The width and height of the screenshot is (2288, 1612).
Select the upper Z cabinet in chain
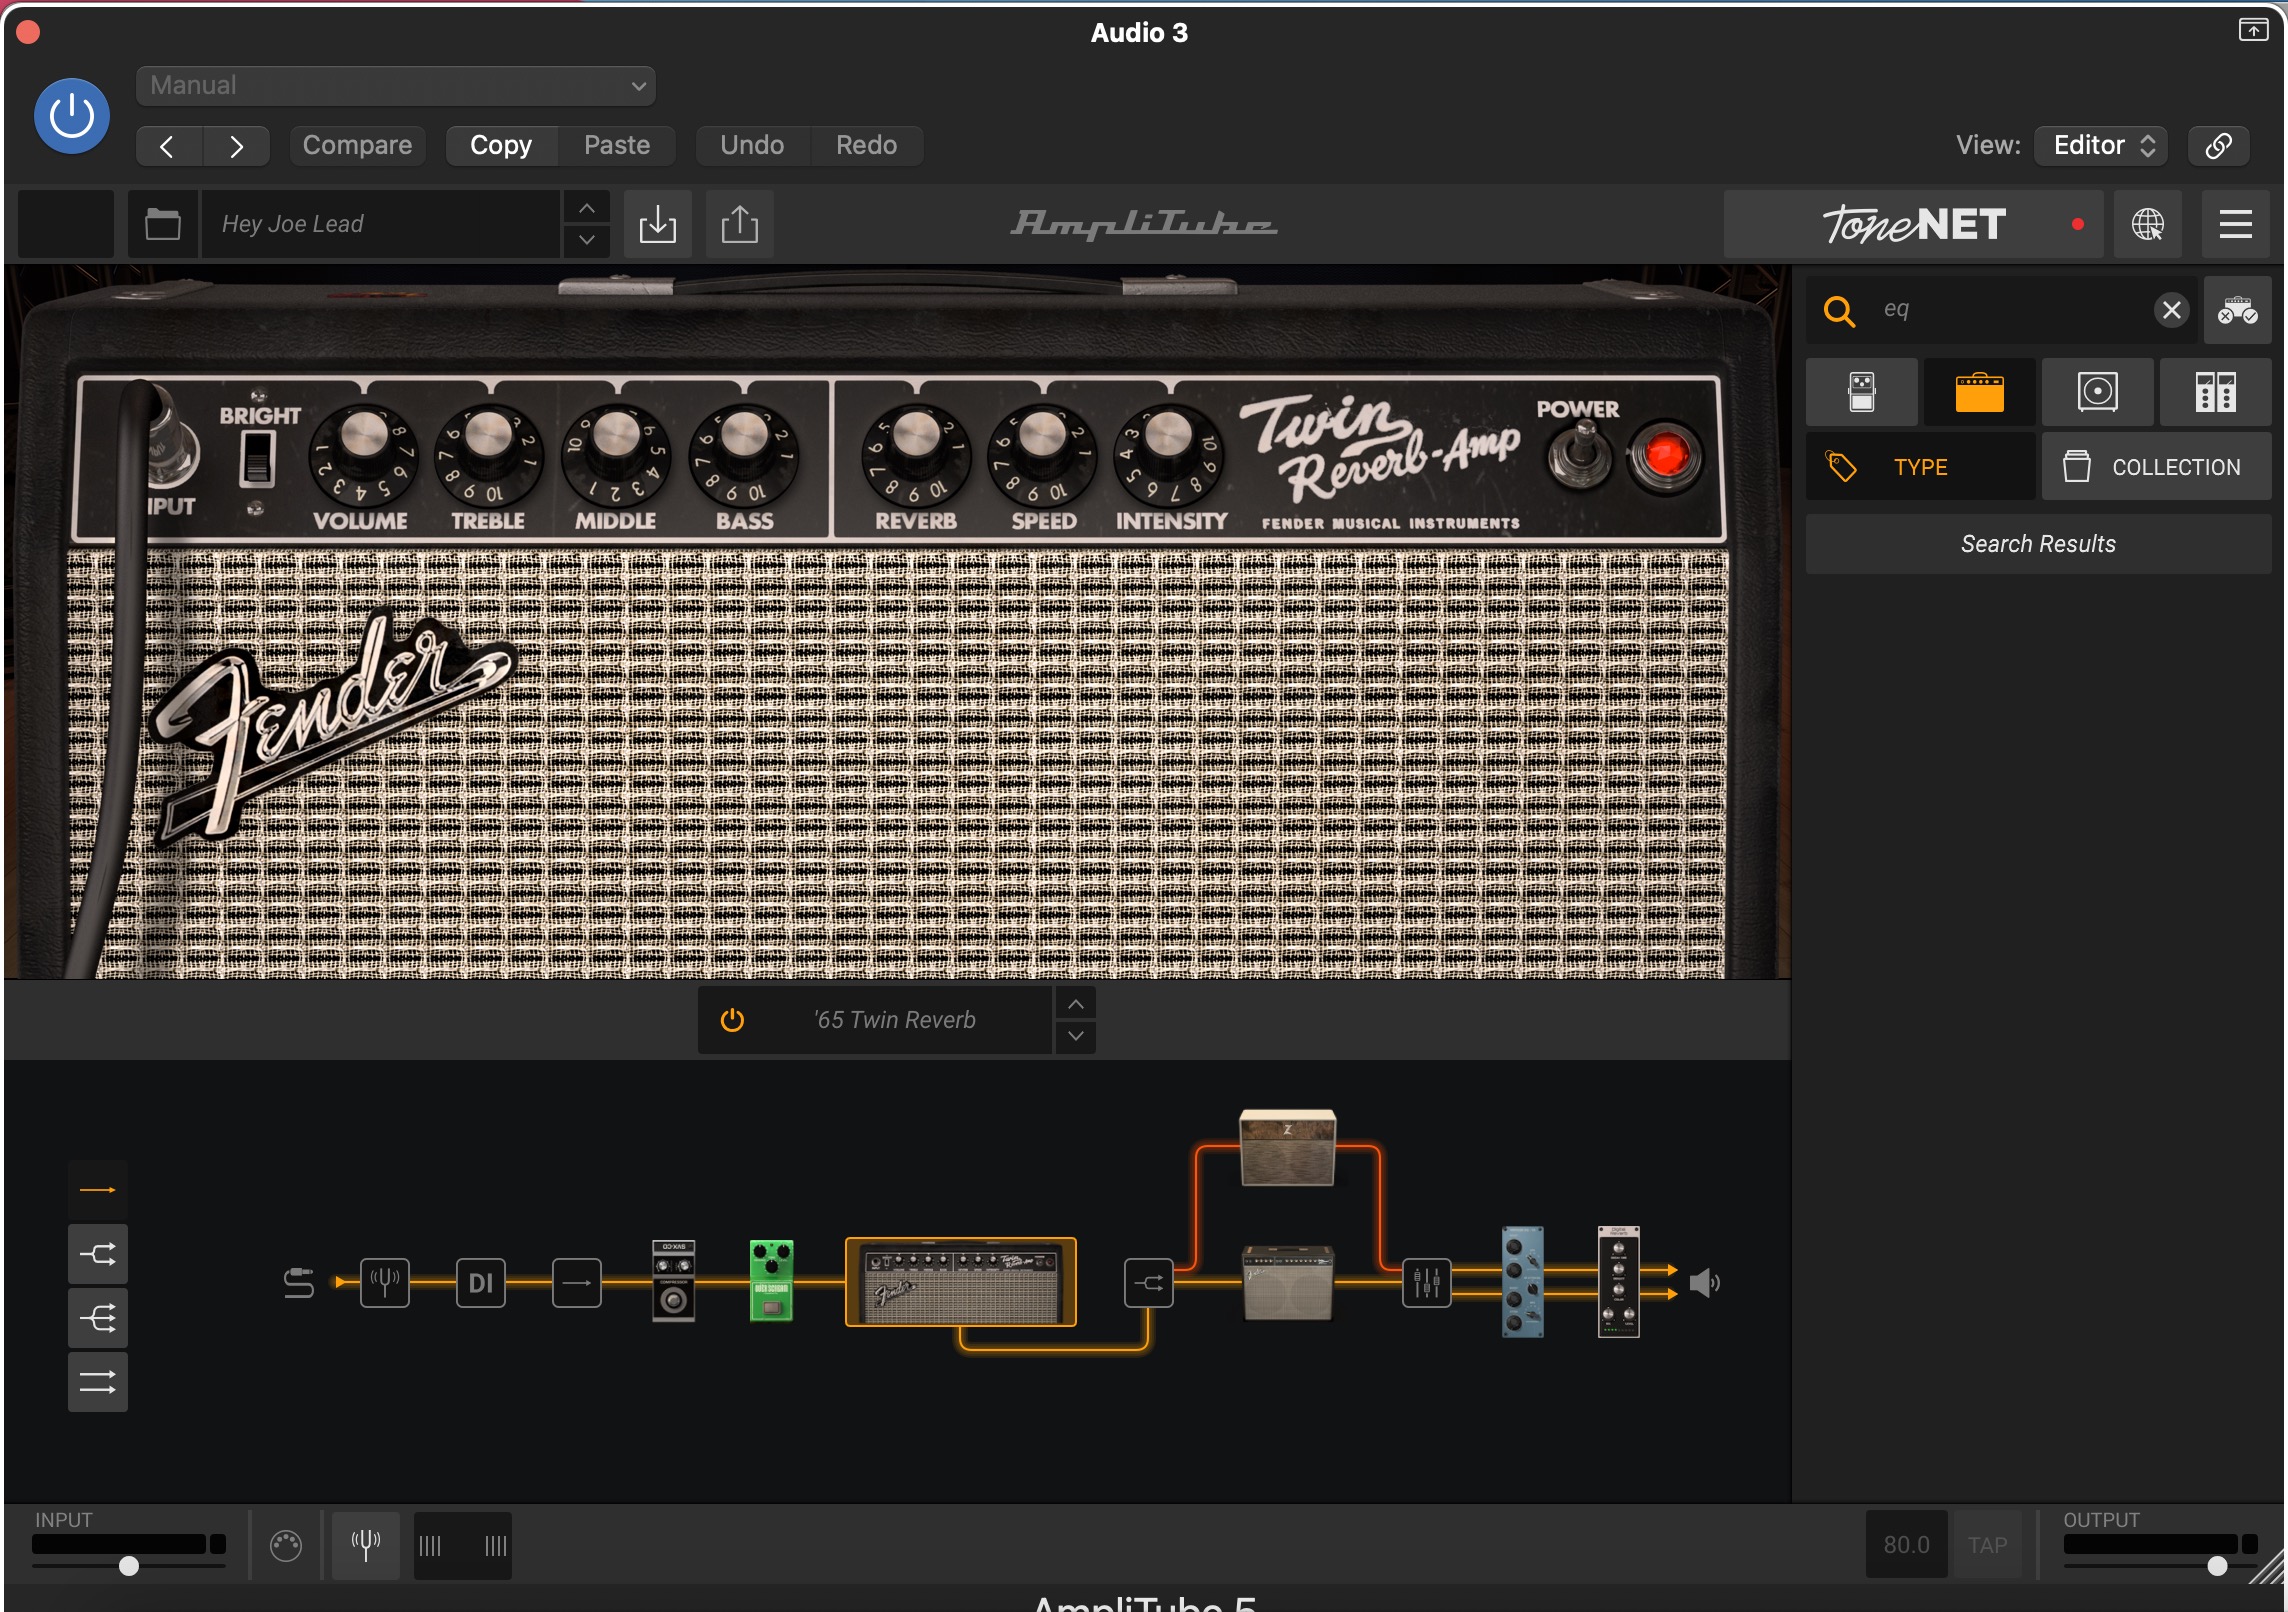1288,1148
